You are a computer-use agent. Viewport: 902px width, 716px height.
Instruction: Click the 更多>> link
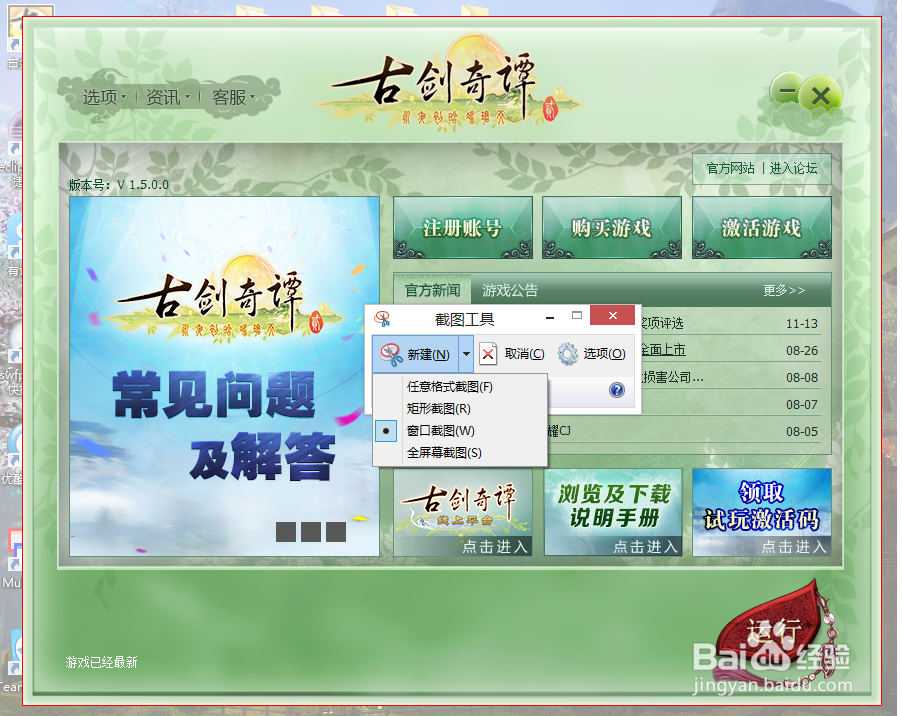click(x=784, y=290)
